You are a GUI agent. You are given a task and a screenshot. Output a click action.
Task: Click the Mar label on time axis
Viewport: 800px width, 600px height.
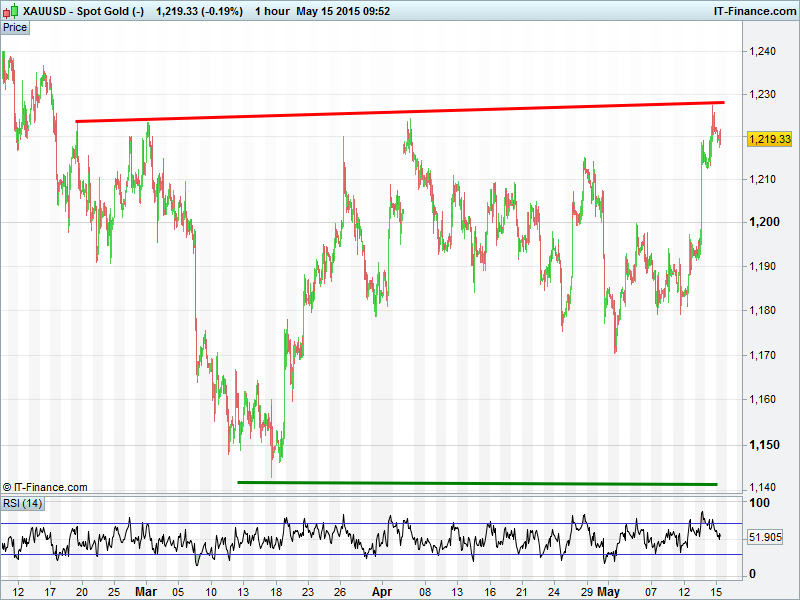pos(146,591)
